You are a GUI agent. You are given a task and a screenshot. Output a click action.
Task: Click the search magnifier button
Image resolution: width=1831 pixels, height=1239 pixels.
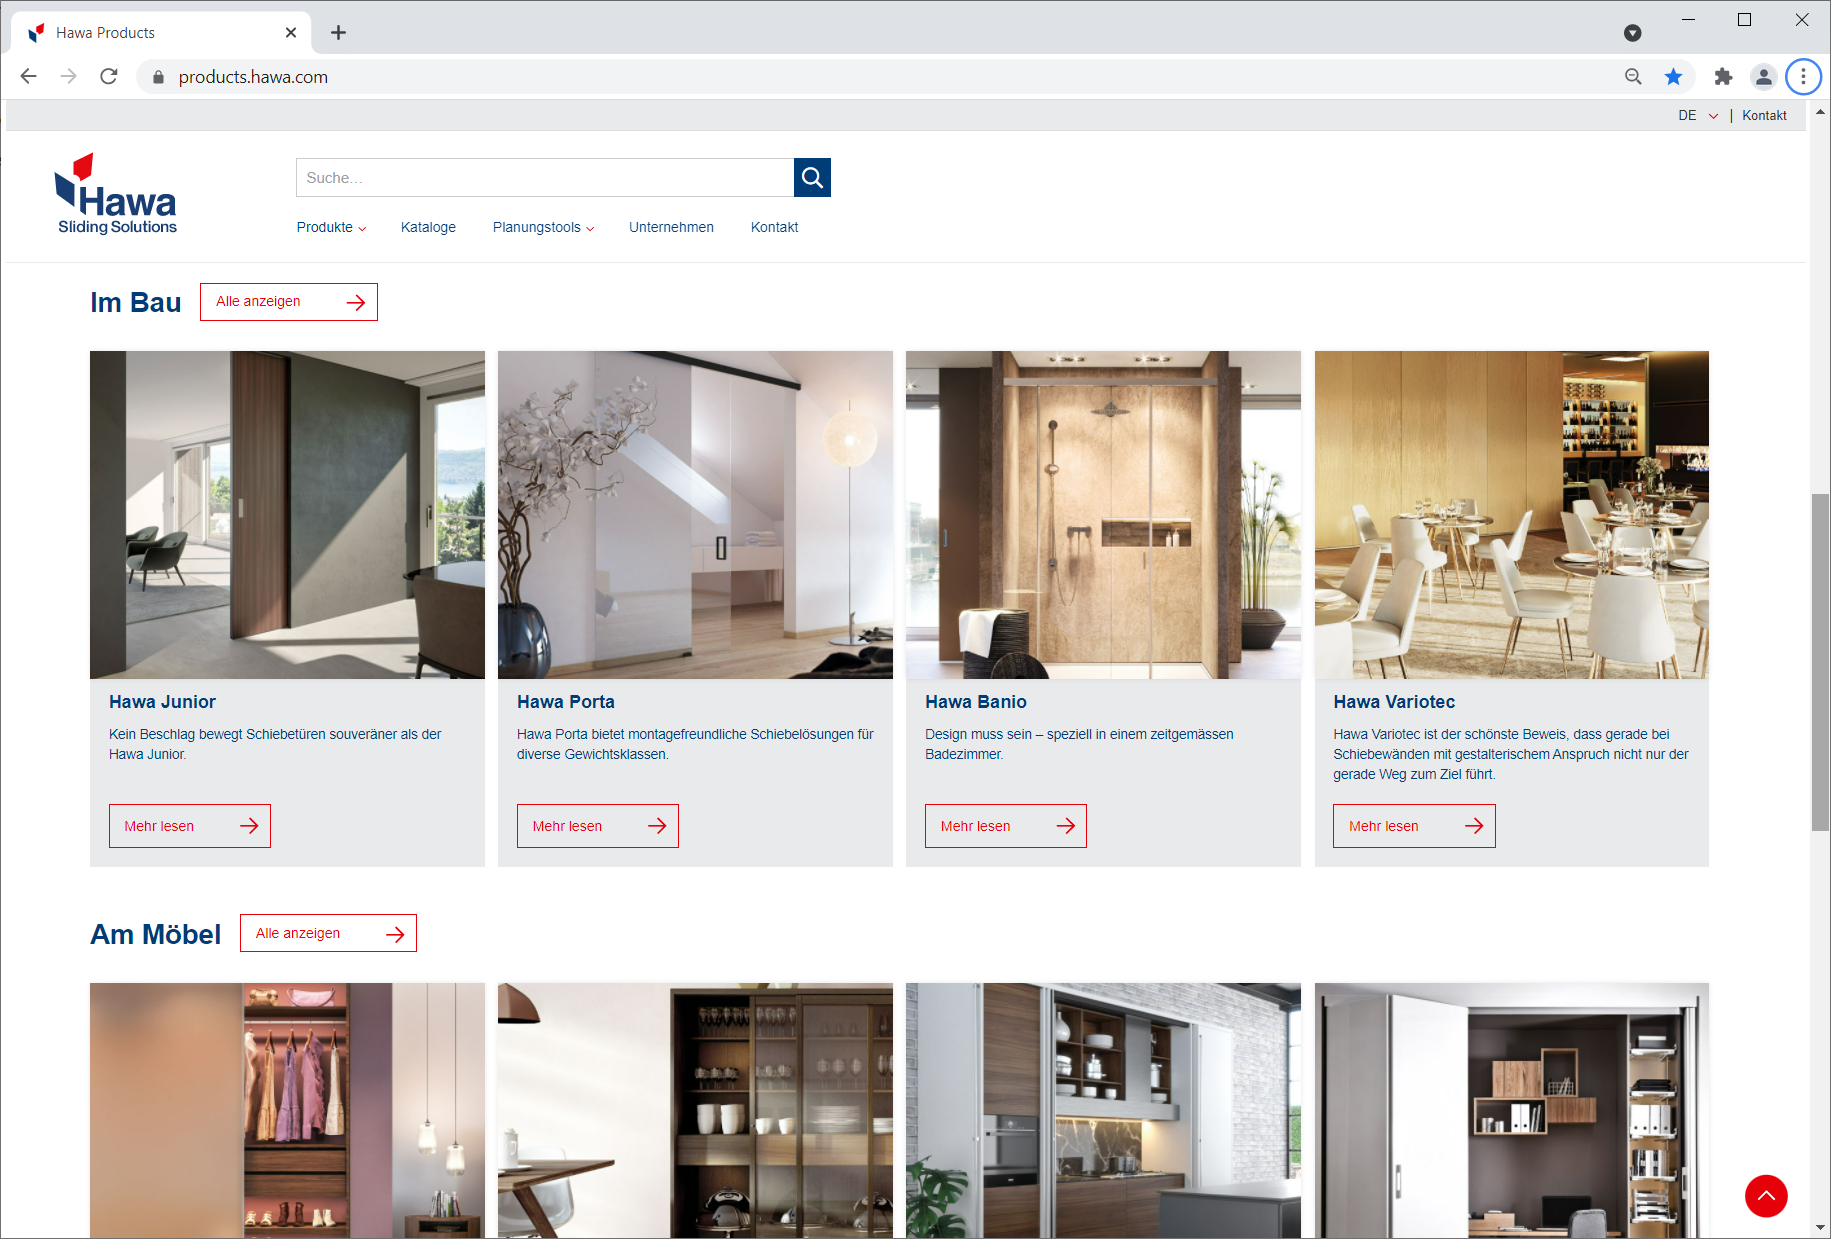(x=812, y=178)
